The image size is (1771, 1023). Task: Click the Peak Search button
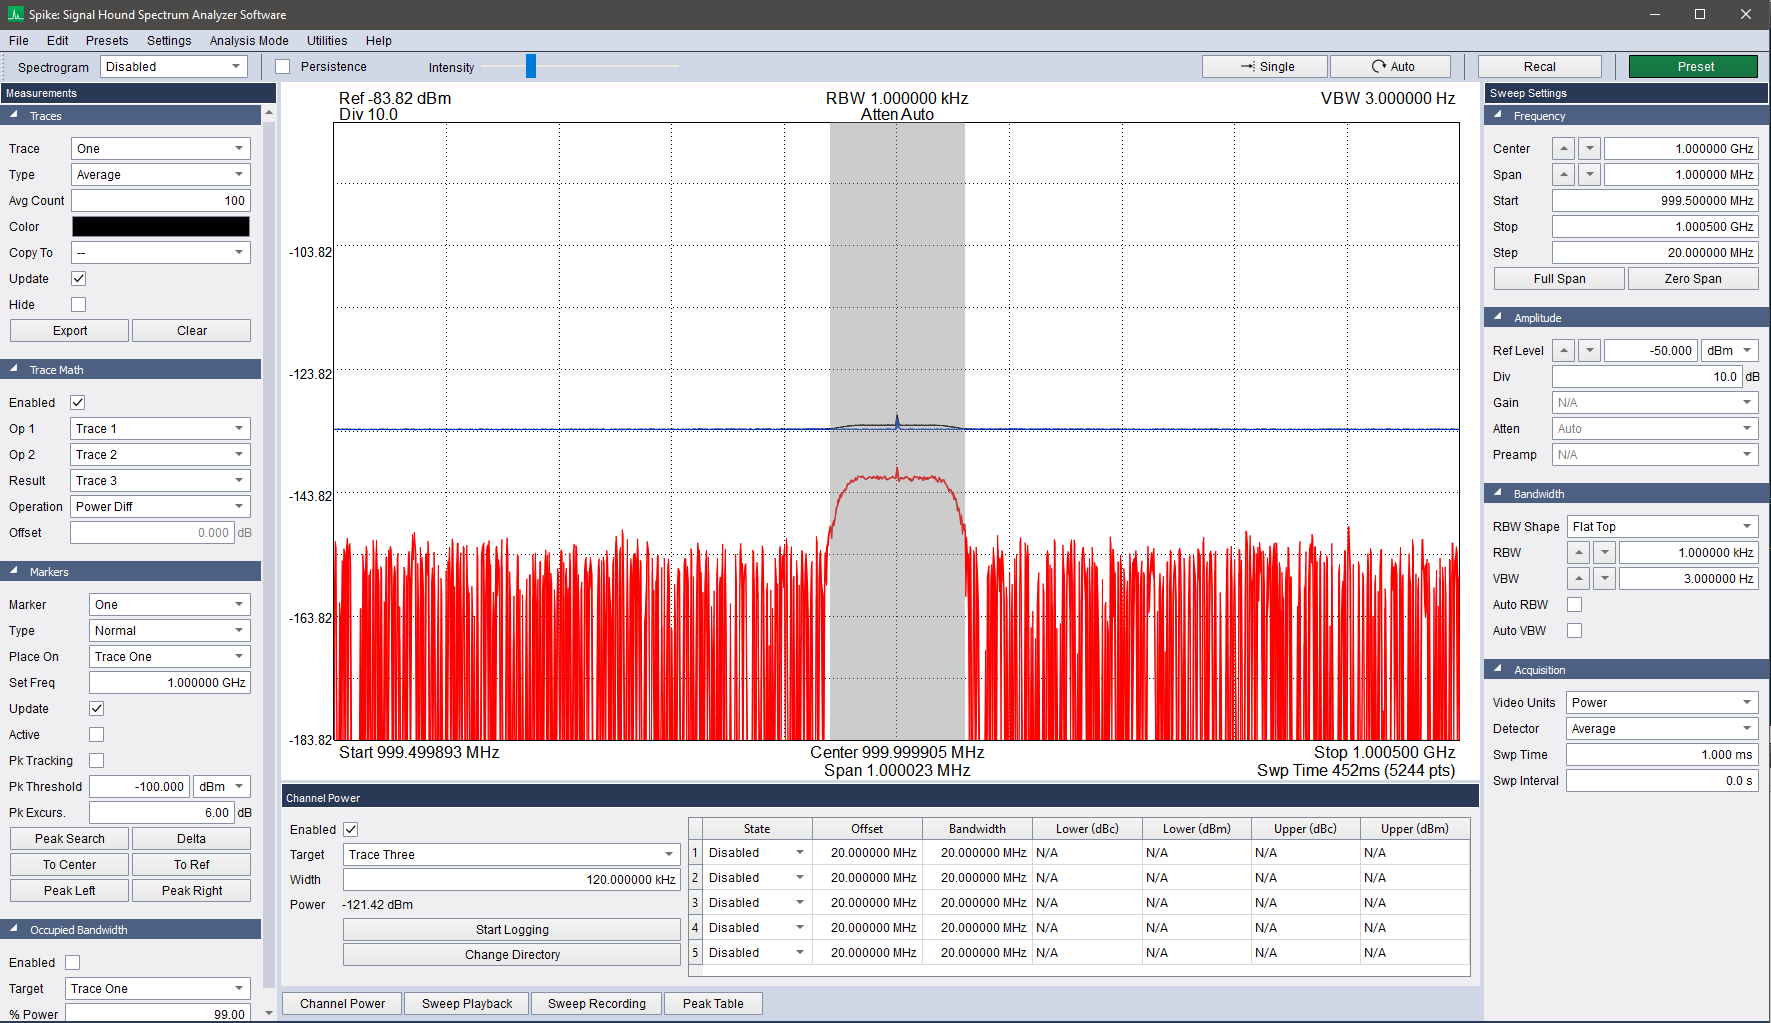point(70,839)
